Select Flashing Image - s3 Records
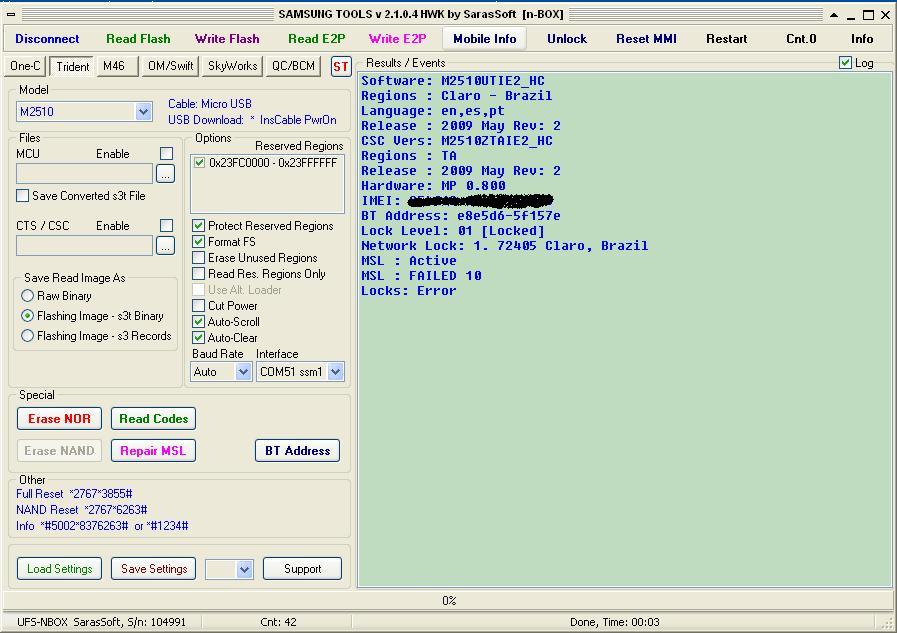 click(96, 336)
